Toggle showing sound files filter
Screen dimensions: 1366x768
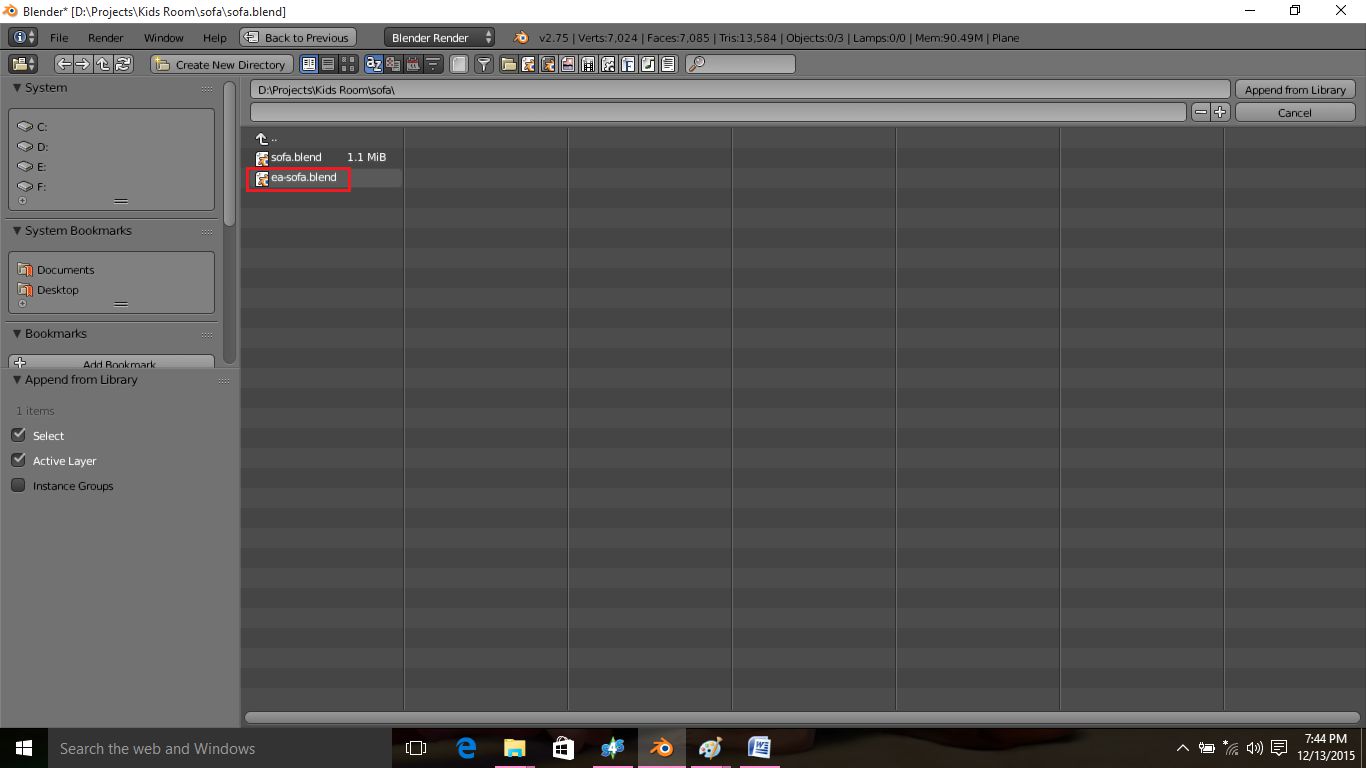tap(648, 64)
